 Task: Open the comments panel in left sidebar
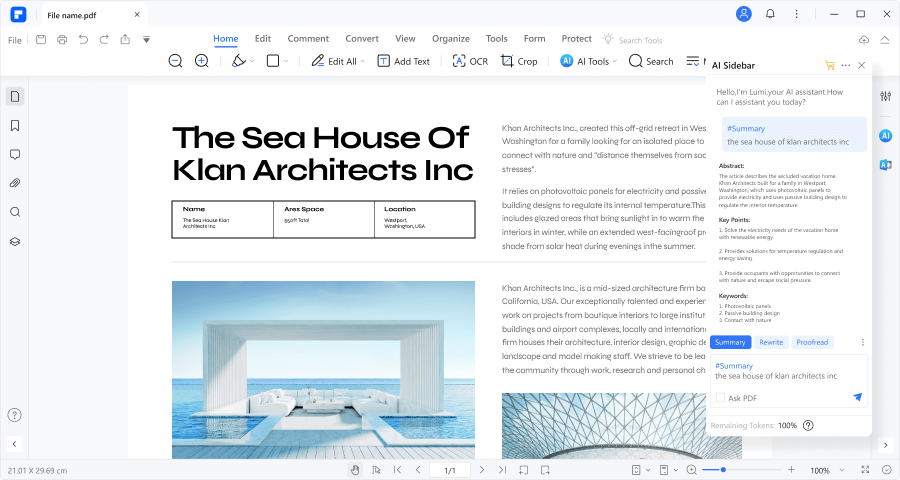(15, 154)
